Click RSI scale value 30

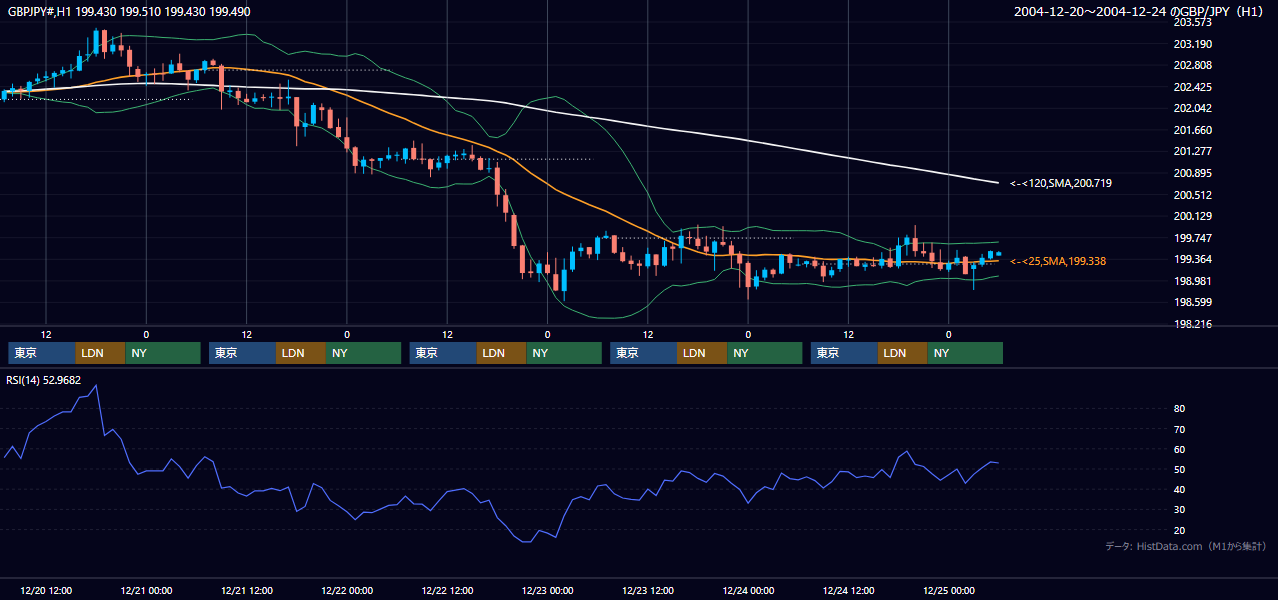(x=1179, y=510)
